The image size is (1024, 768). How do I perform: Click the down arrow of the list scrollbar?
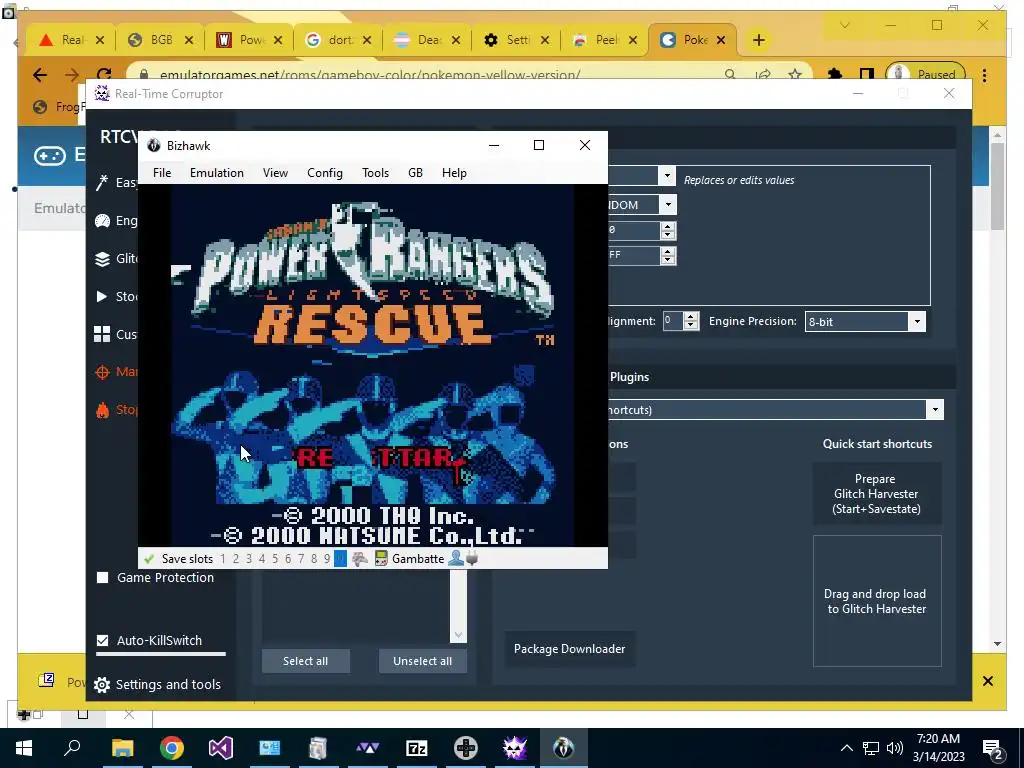[x=458, y=635]
